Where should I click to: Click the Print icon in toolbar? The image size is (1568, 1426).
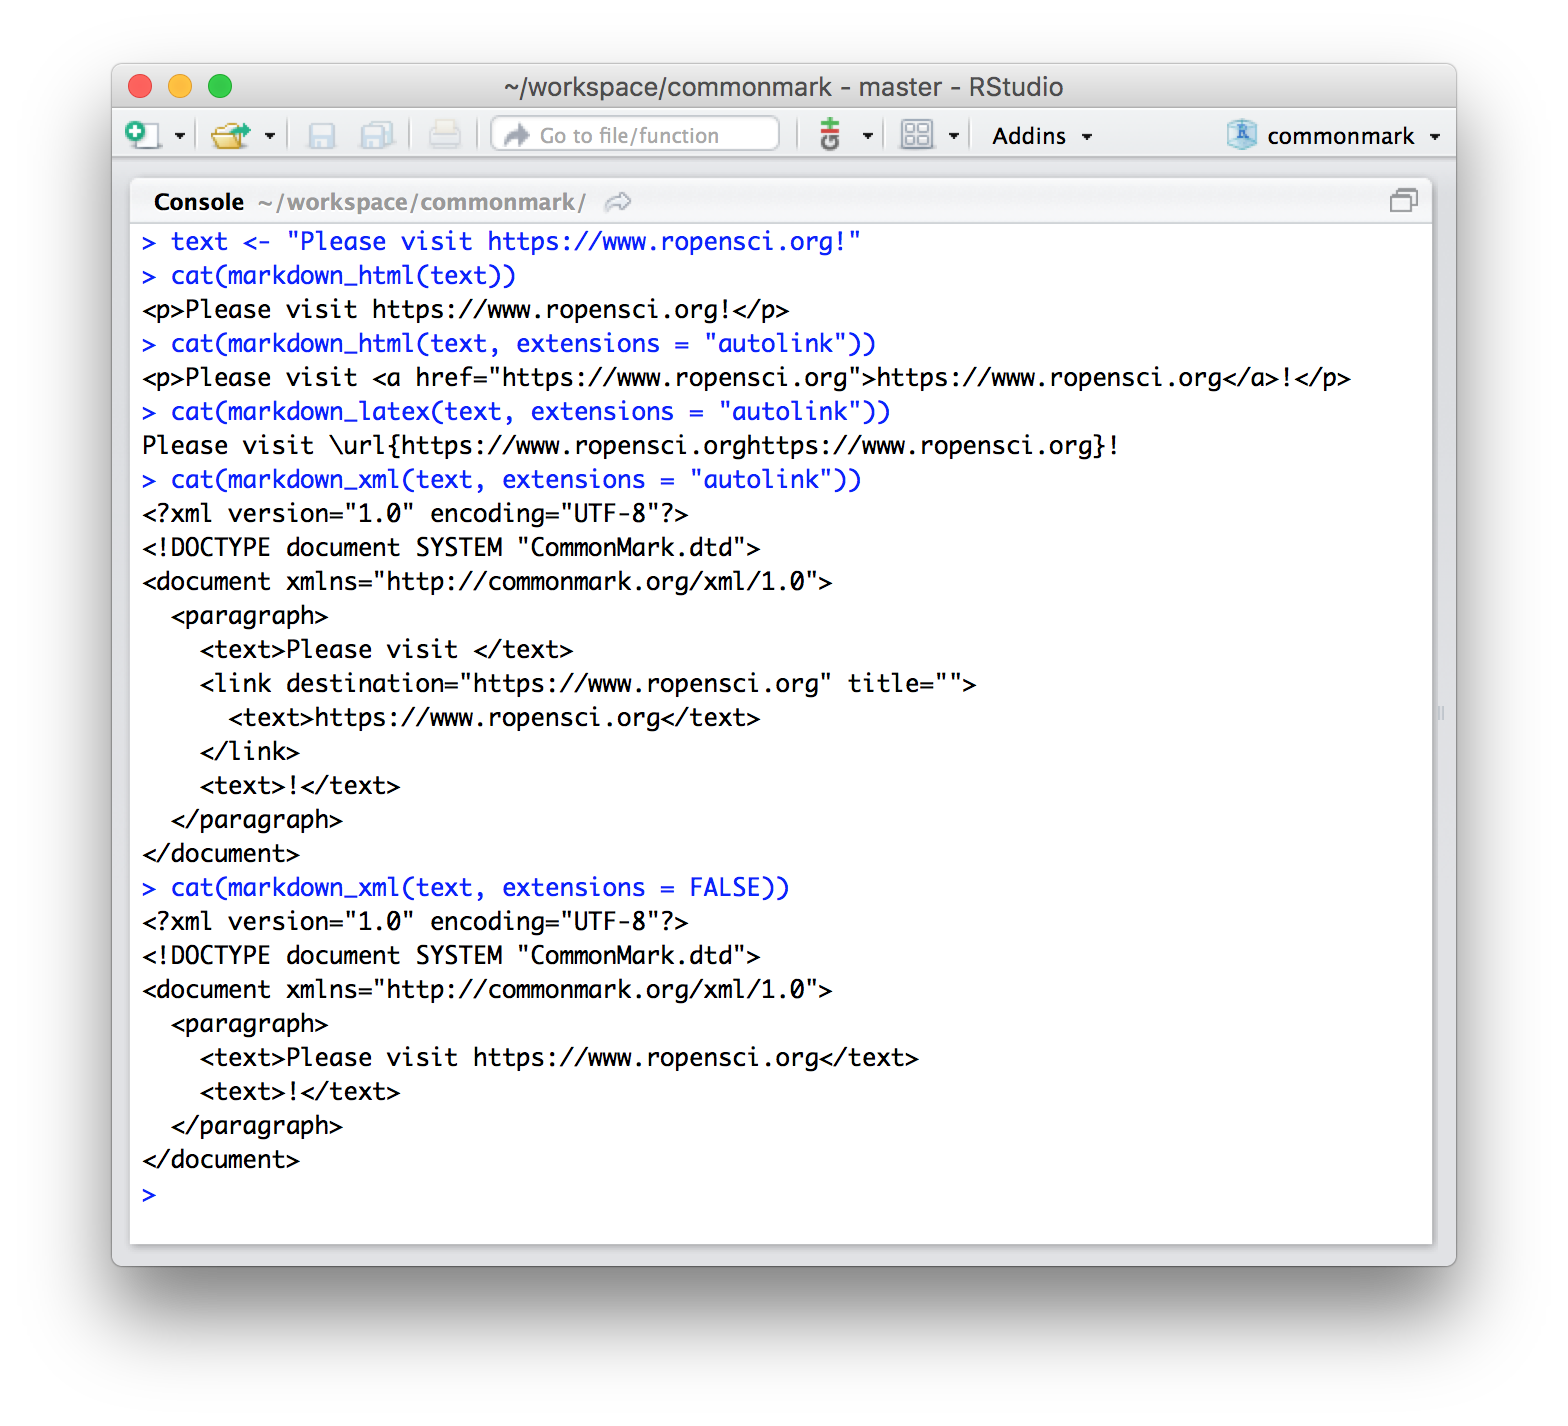tap(445, 135)
